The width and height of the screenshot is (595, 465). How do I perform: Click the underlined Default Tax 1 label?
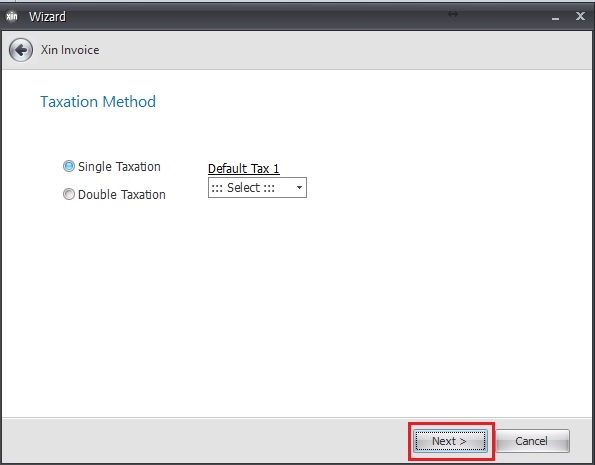(x=244, y=169)
